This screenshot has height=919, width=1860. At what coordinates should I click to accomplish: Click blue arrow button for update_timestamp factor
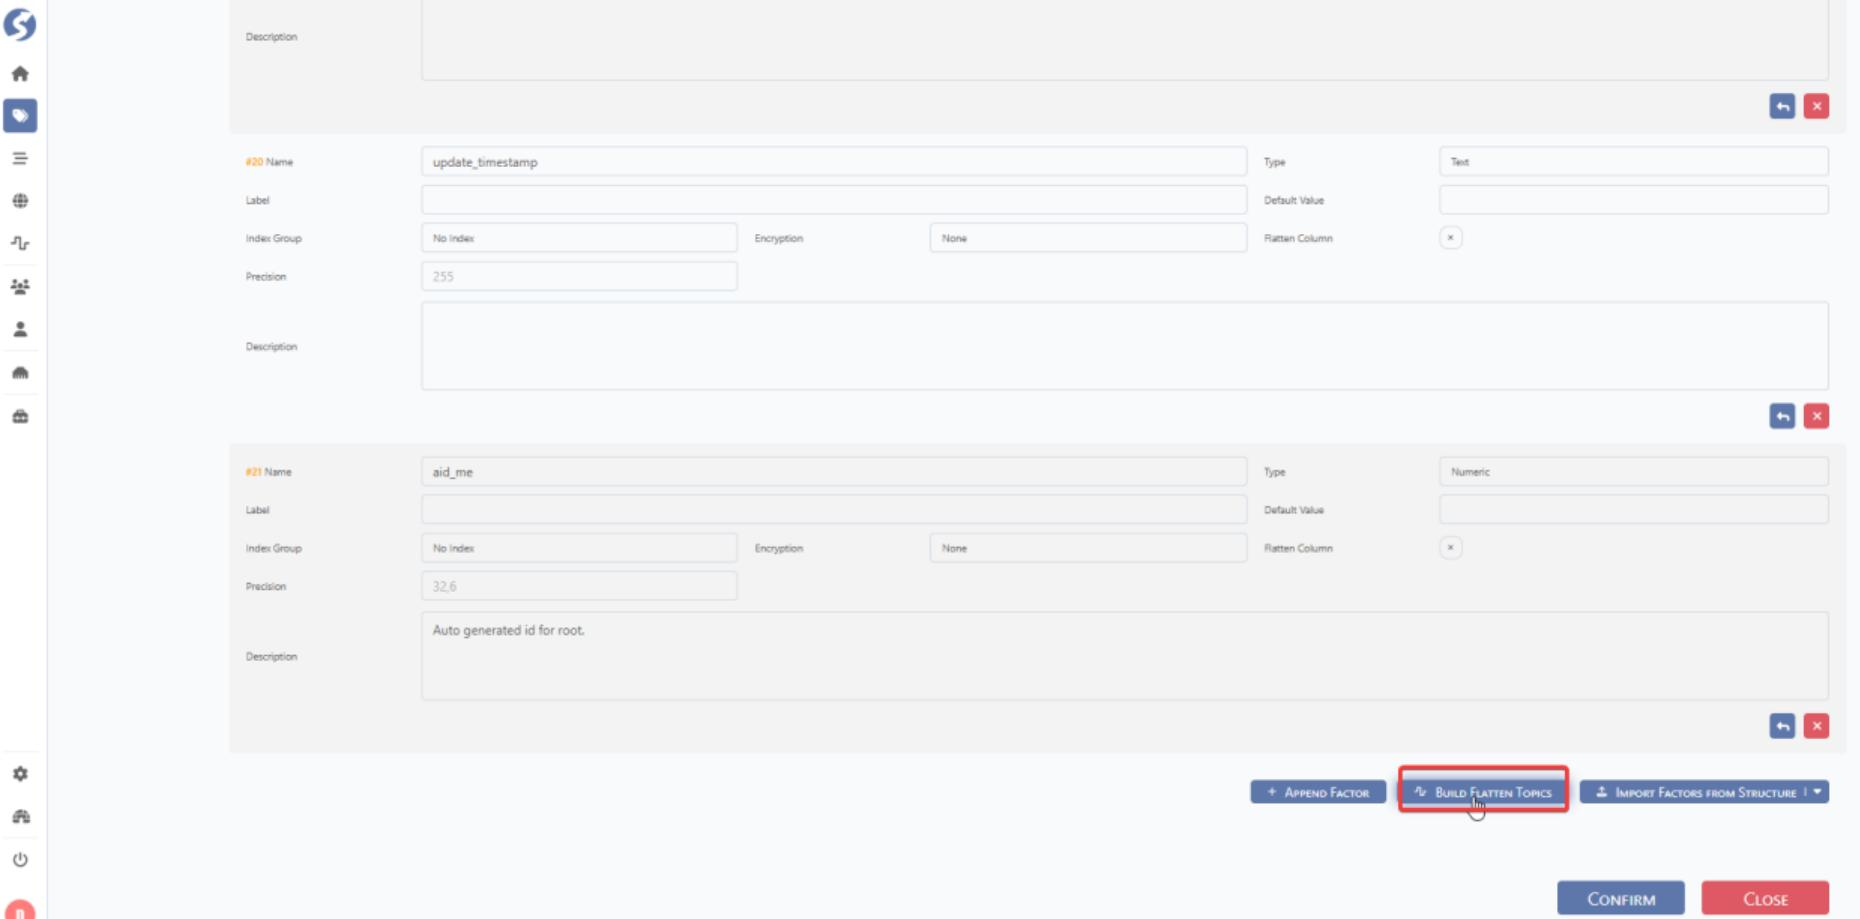tap(1782, 416)
